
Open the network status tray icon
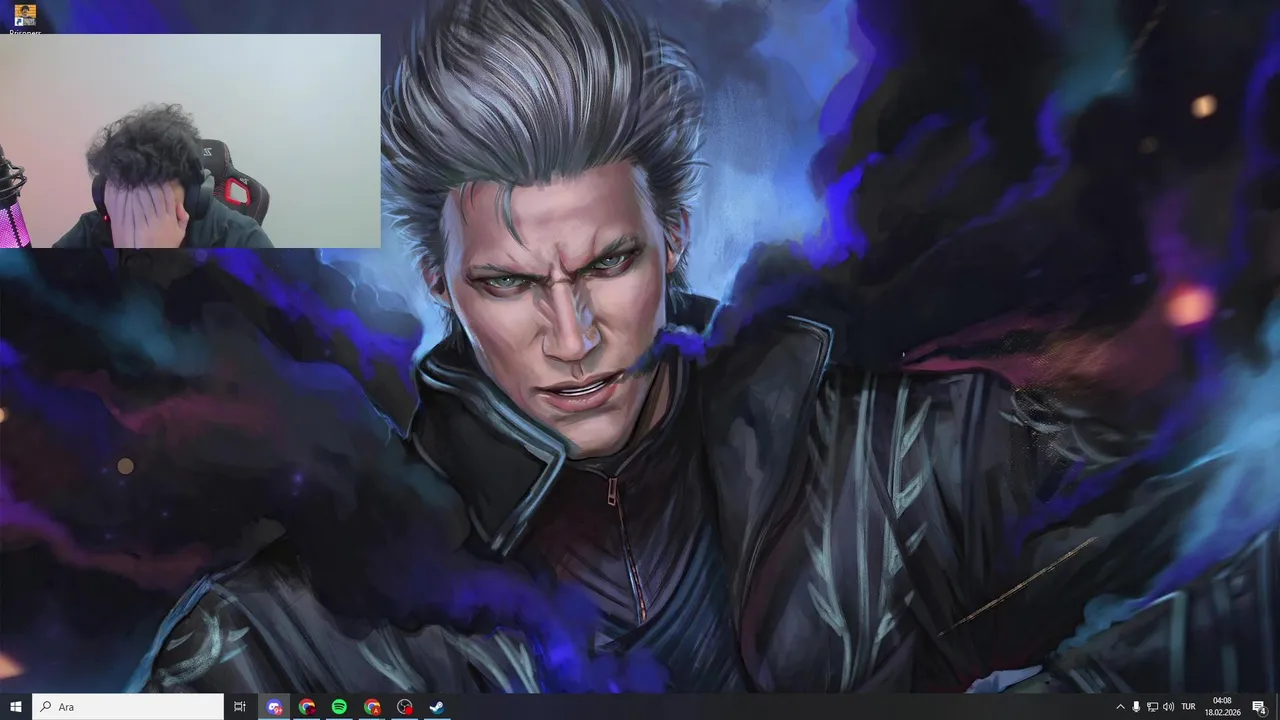click(1152, 707)
